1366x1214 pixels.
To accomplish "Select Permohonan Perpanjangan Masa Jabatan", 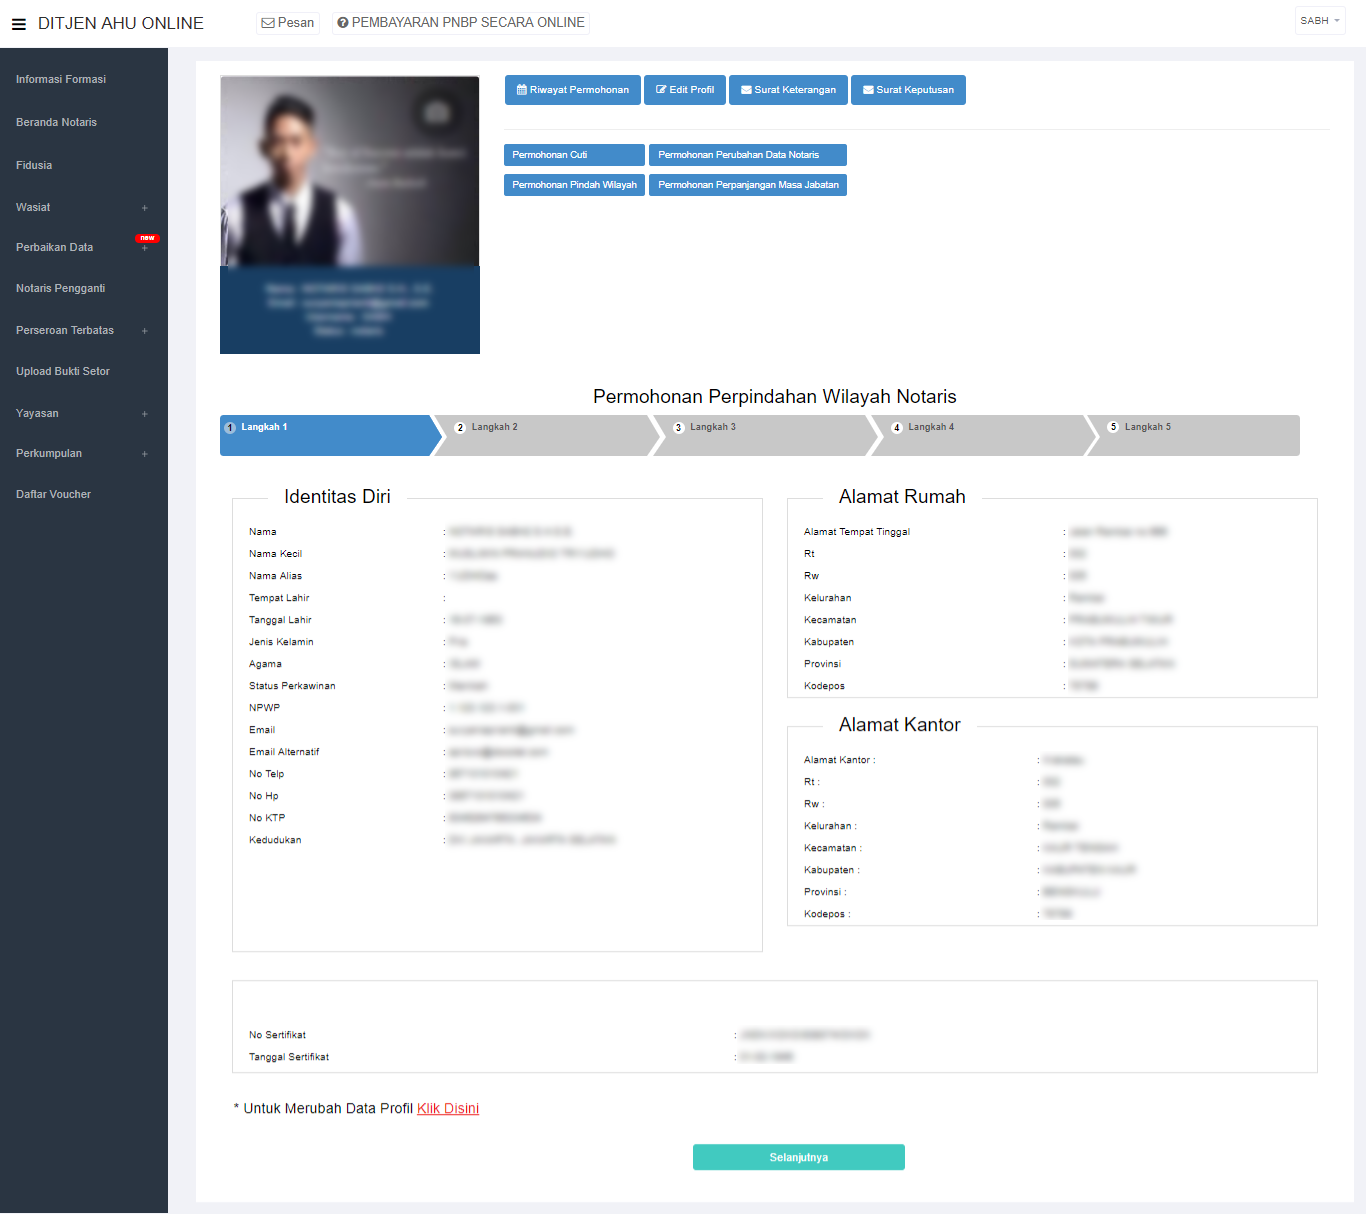I will (748, 185).
